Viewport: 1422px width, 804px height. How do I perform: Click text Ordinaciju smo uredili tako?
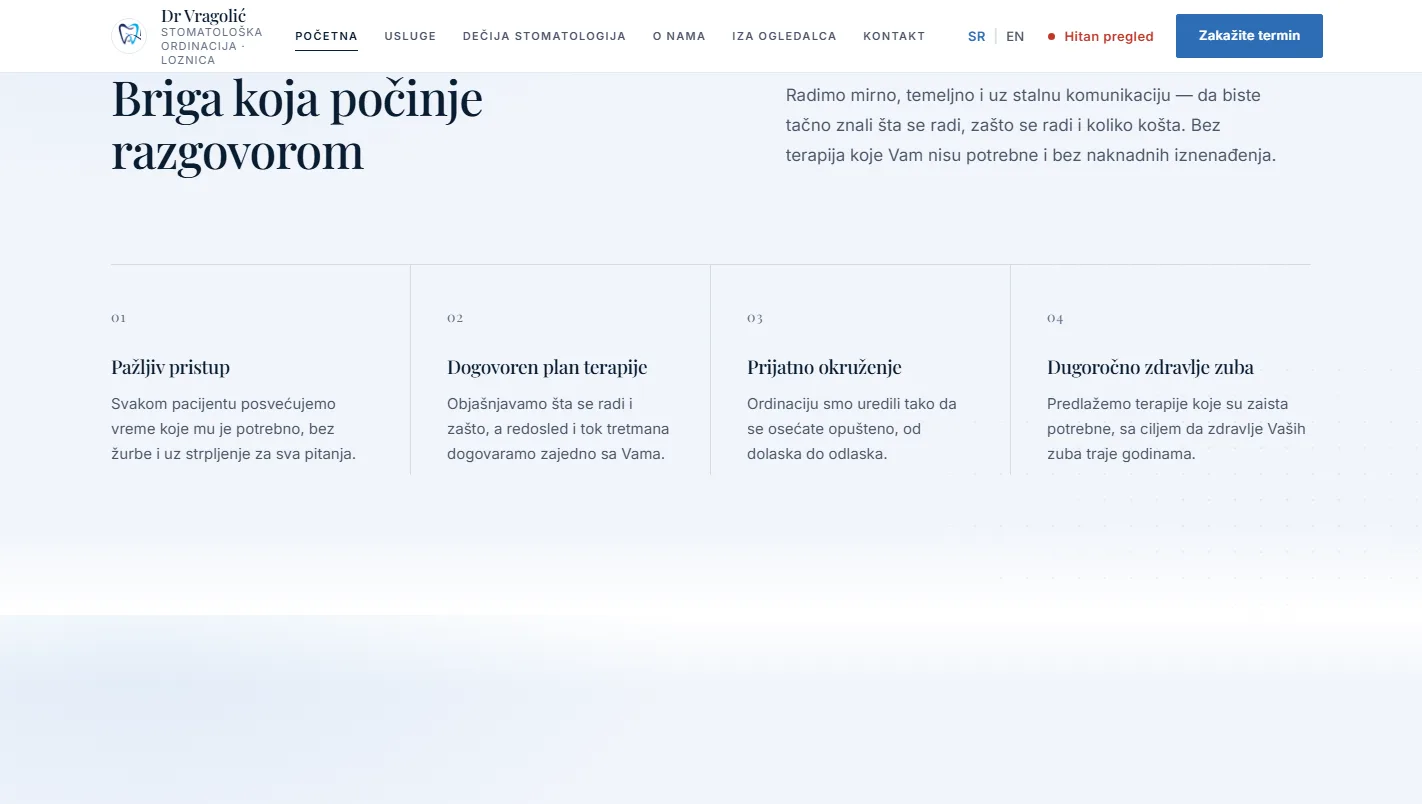852,429
